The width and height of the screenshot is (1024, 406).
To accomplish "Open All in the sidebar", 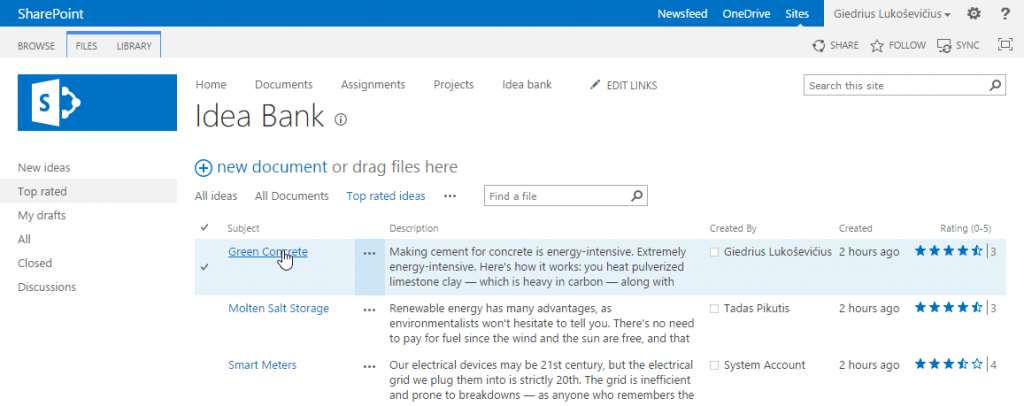I will click(24, 240).
